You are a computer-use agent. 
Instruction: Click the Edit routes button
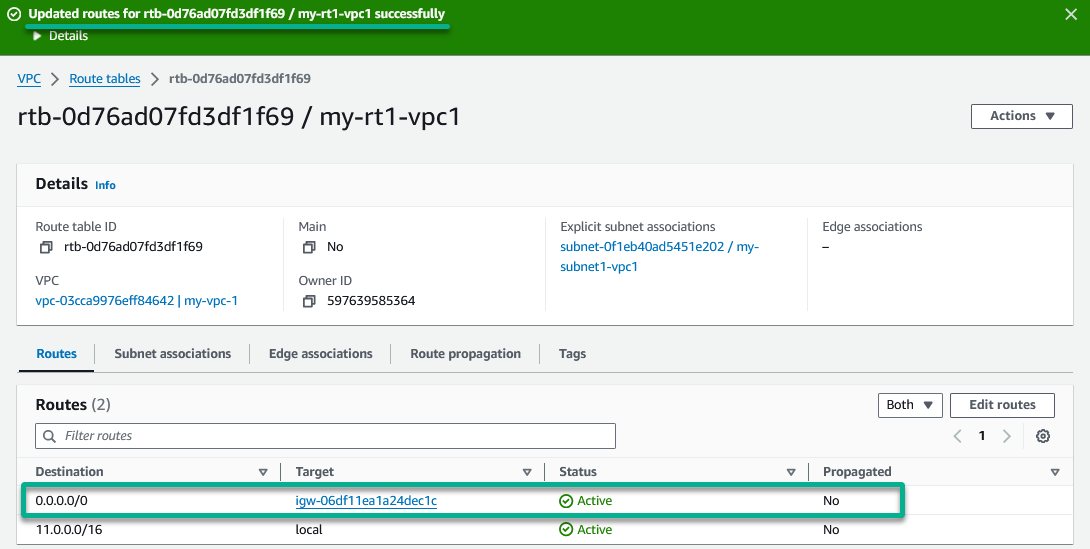click(1002, 405)
